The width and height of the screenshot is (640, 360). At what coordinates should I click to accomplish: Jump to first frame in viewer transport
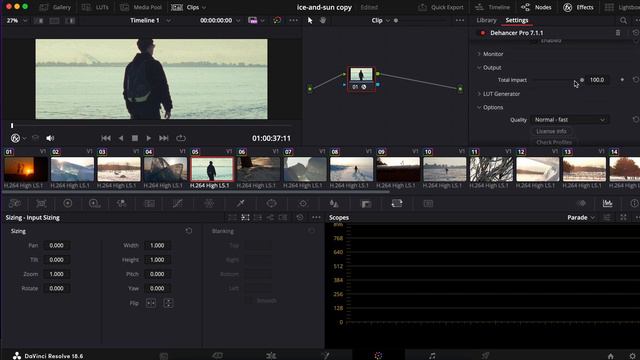pos(106,138)
